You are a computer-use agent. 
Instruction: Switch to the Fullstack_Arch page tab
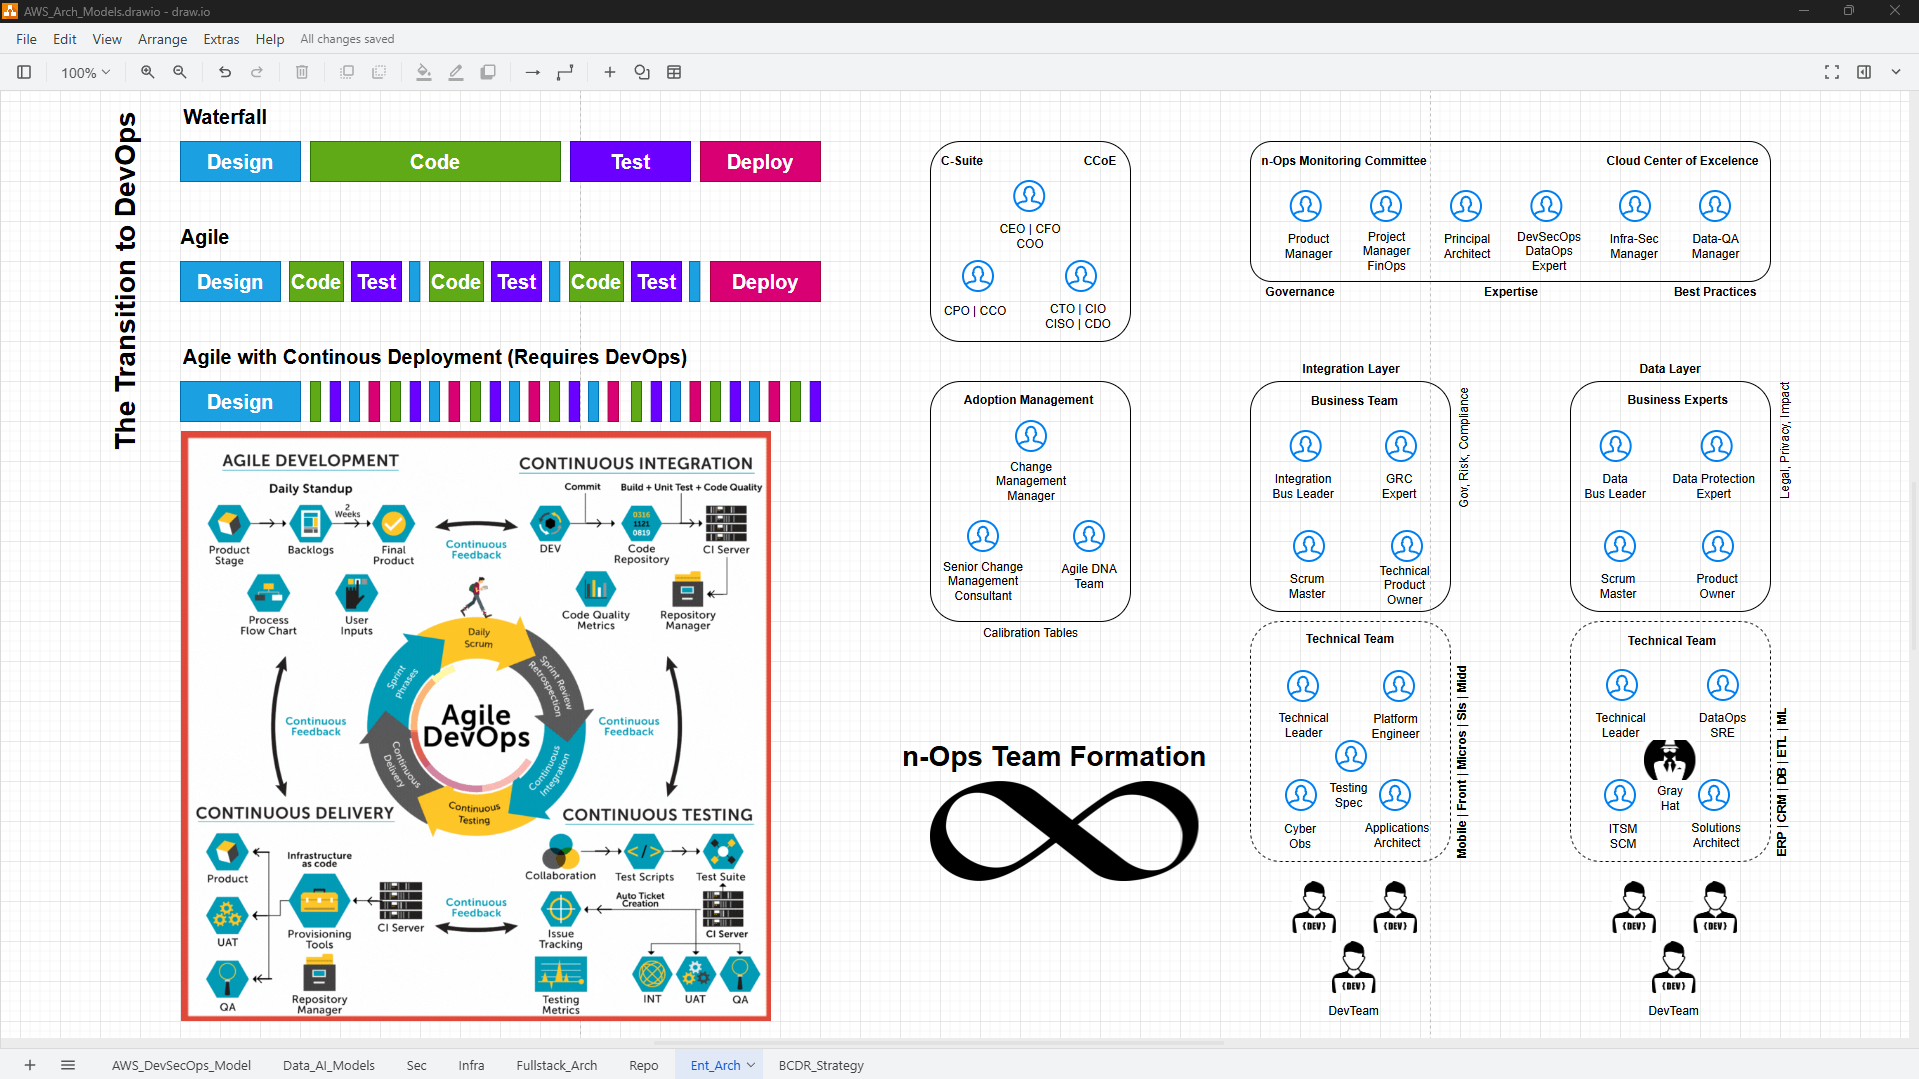[x=556, y=1065]
